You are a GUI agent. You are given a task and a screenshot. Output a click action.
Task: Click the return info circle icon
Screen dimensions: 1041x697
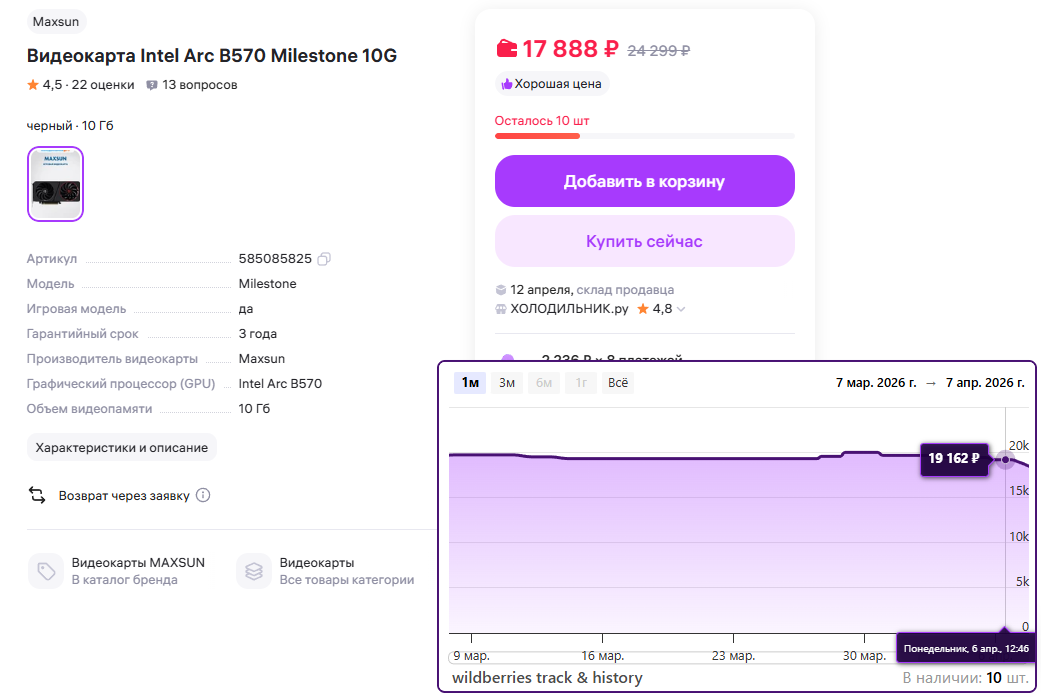(x=203, y=495)
